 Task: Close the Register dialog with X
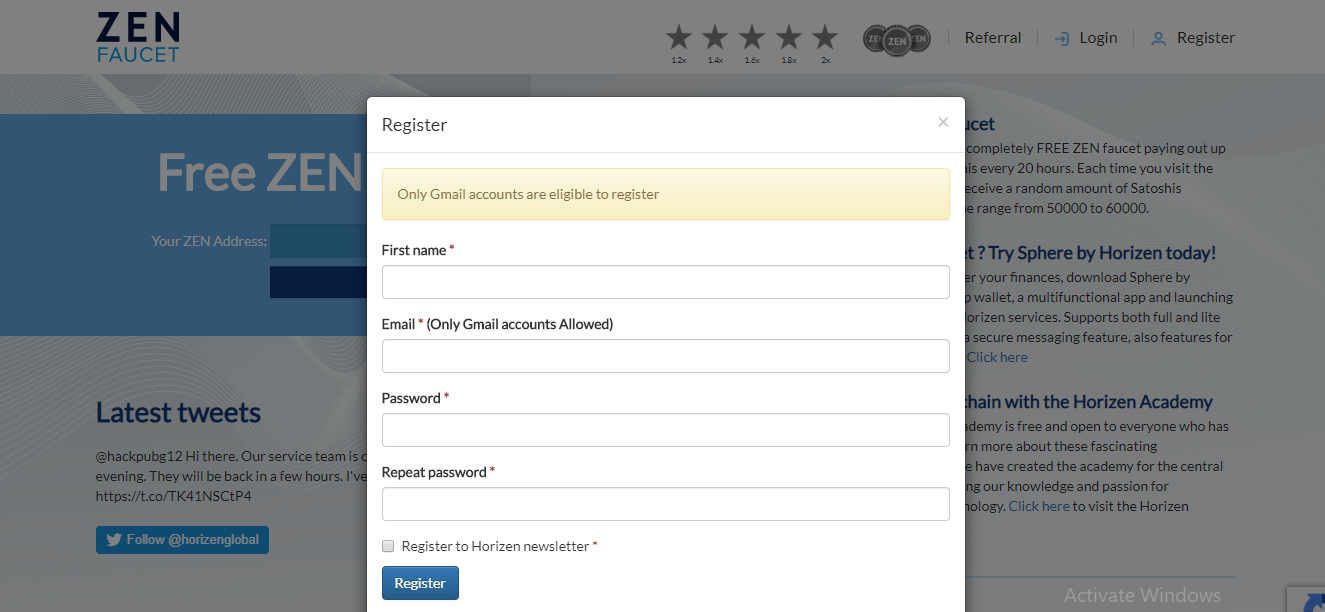pyautogui.click(x=943, y=122)
